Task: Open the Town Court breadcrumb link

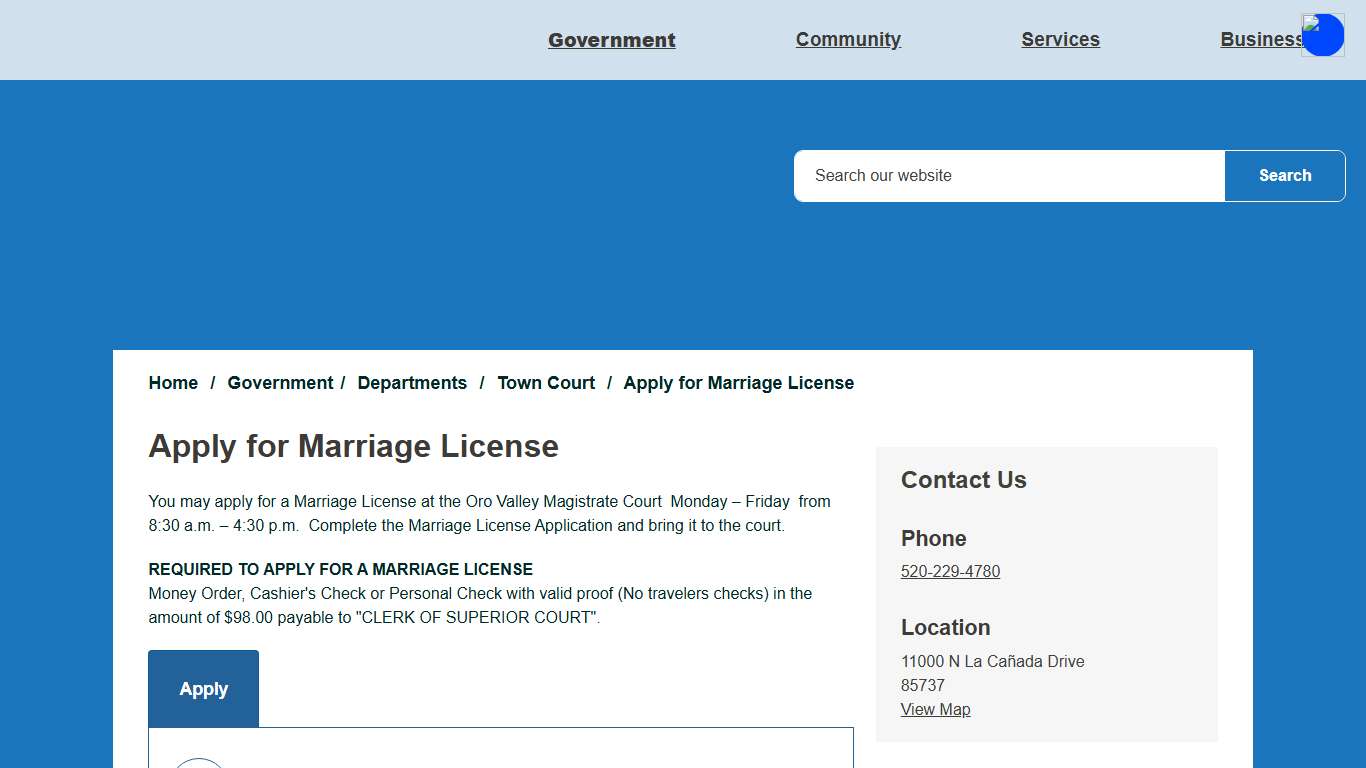Action: (x=546, y=383)
